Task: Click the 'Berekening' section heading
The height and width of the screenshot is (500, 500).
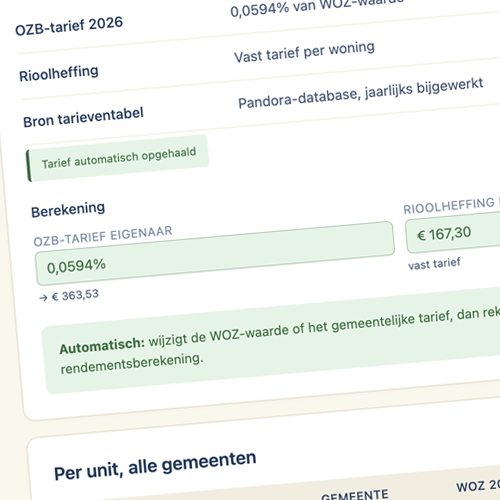Action: click(x=68, y=210)
